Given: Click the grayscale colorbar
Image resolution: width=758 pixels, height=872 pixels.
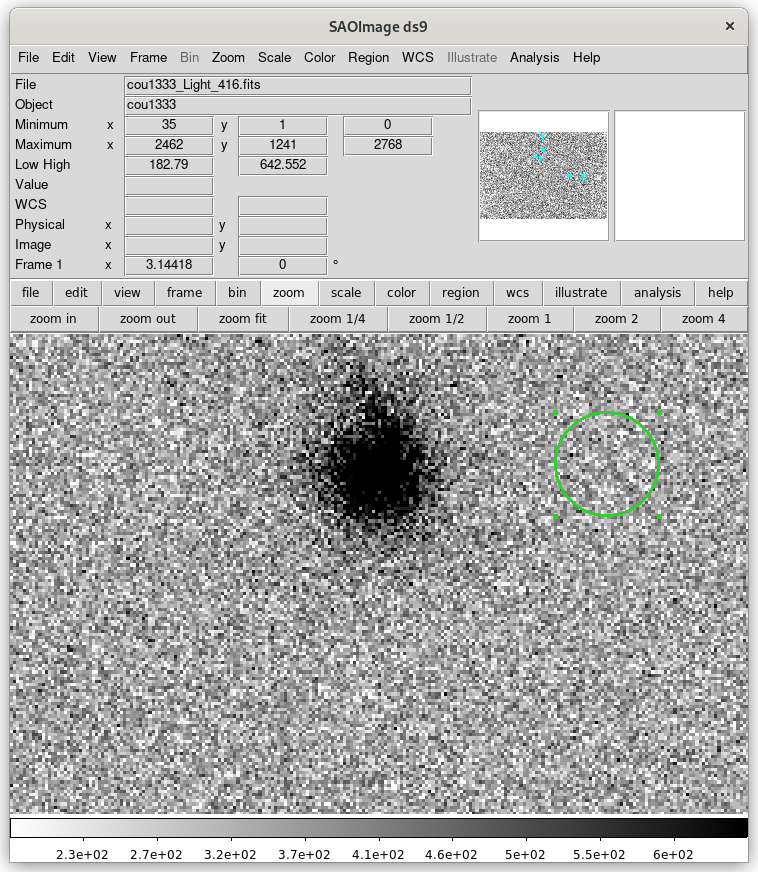Looking at the screenshot, I should click(379, 828).
